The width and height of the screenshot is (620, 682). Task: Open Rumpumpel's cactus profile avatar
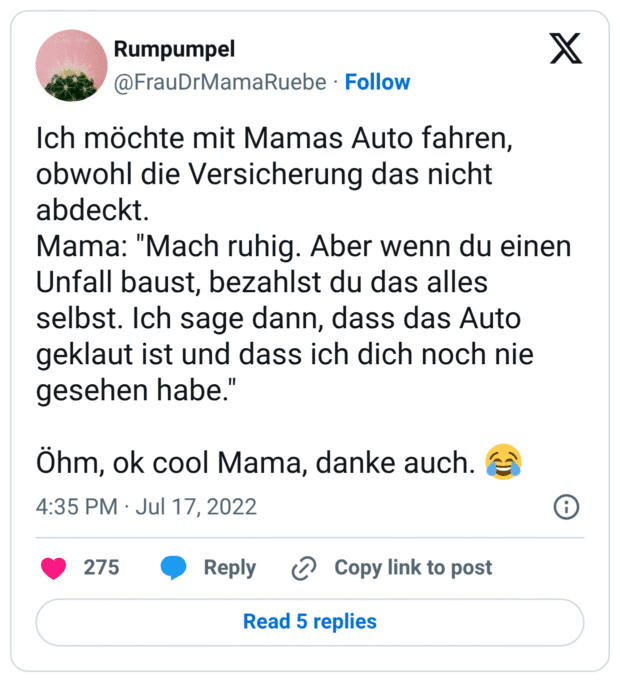click(x=71, y=65)
